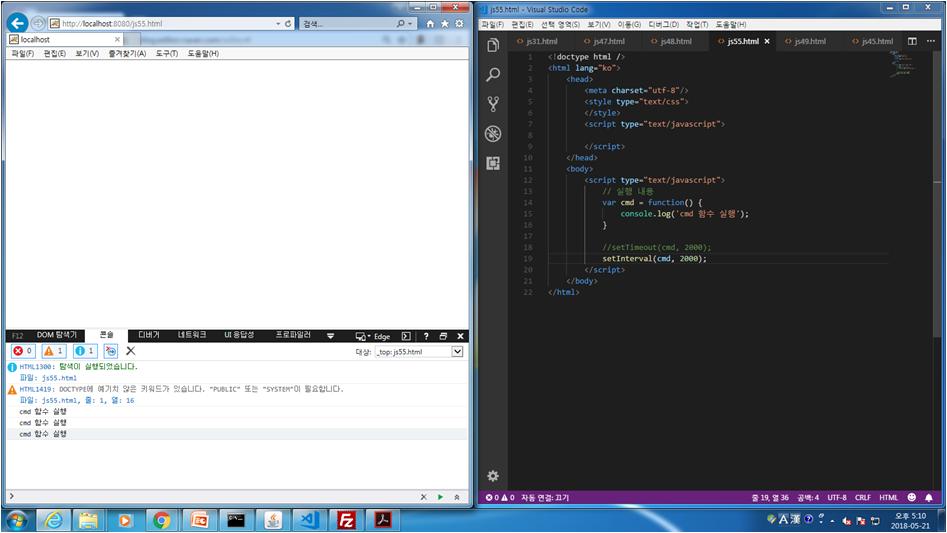Show the errors and warnings count in the VS Code status bar

click(500, 497)
